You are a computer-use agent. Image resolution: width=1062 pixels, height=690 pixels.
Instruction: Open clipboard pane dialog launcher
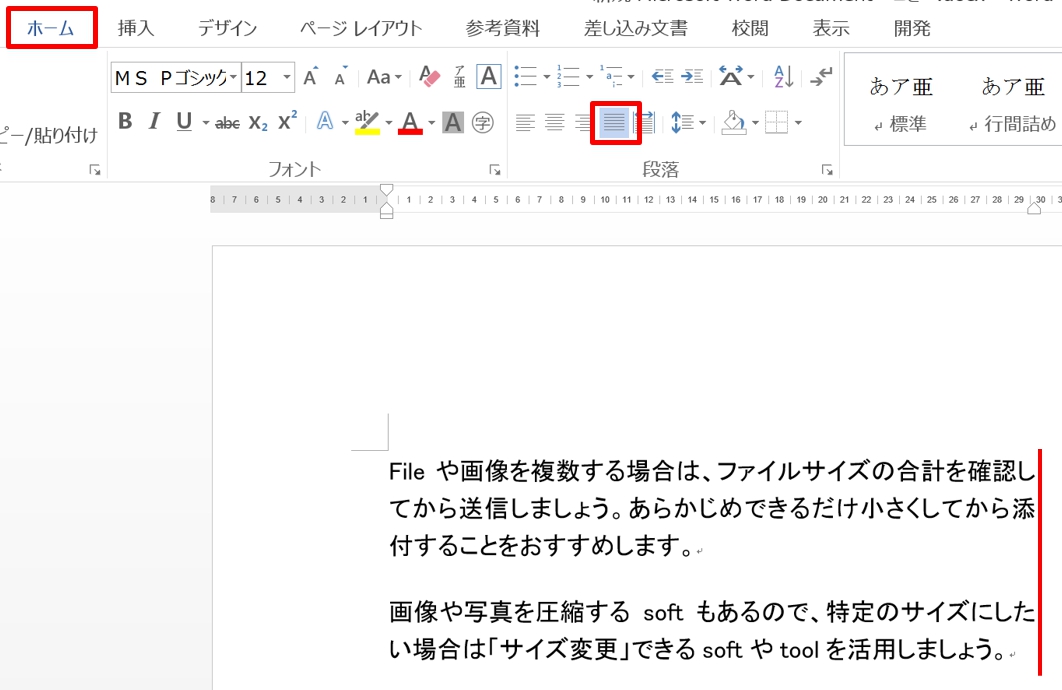(x=95, y=171)
